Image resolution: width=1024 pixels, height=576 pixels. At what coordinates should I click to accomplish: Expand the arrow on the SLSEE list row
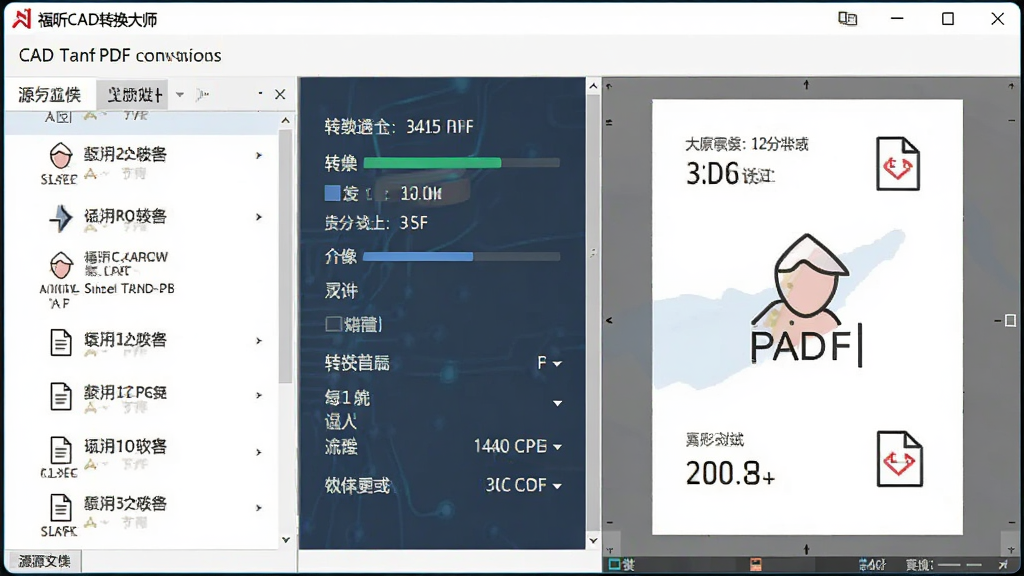(x=259, y=155)
